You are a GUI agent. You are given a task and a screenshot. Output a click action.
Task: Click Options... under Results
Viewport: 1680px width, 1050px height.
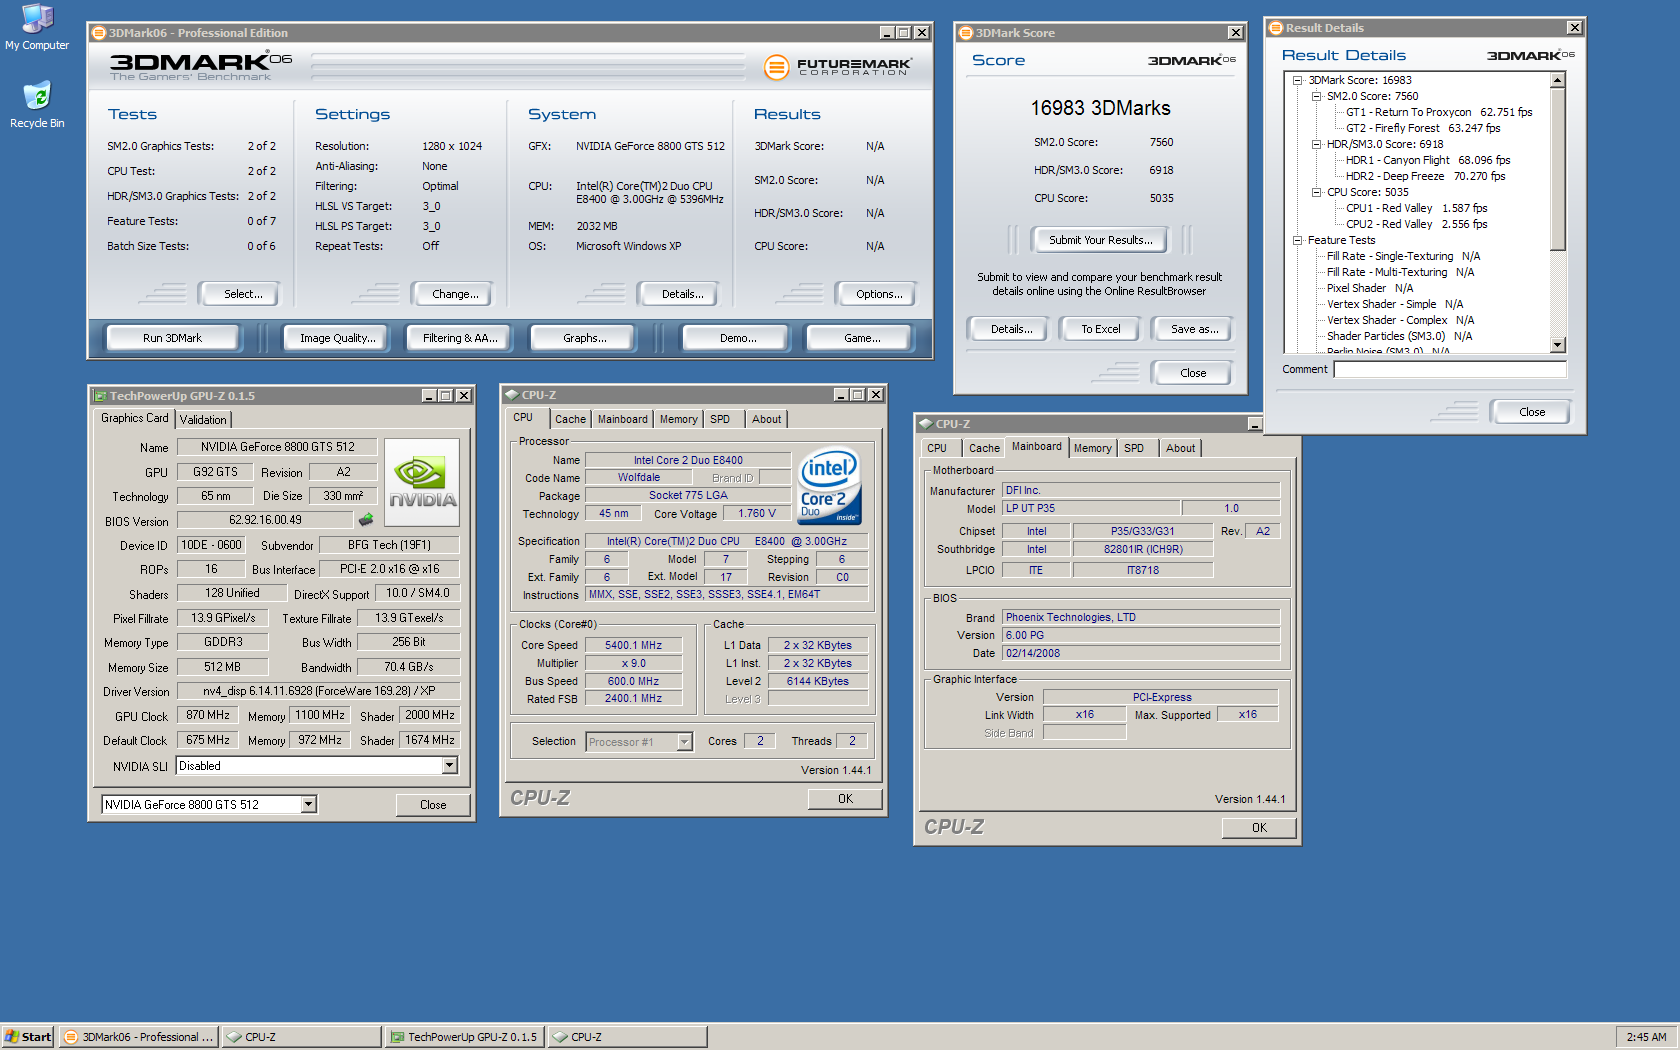[x=879, y=294]
